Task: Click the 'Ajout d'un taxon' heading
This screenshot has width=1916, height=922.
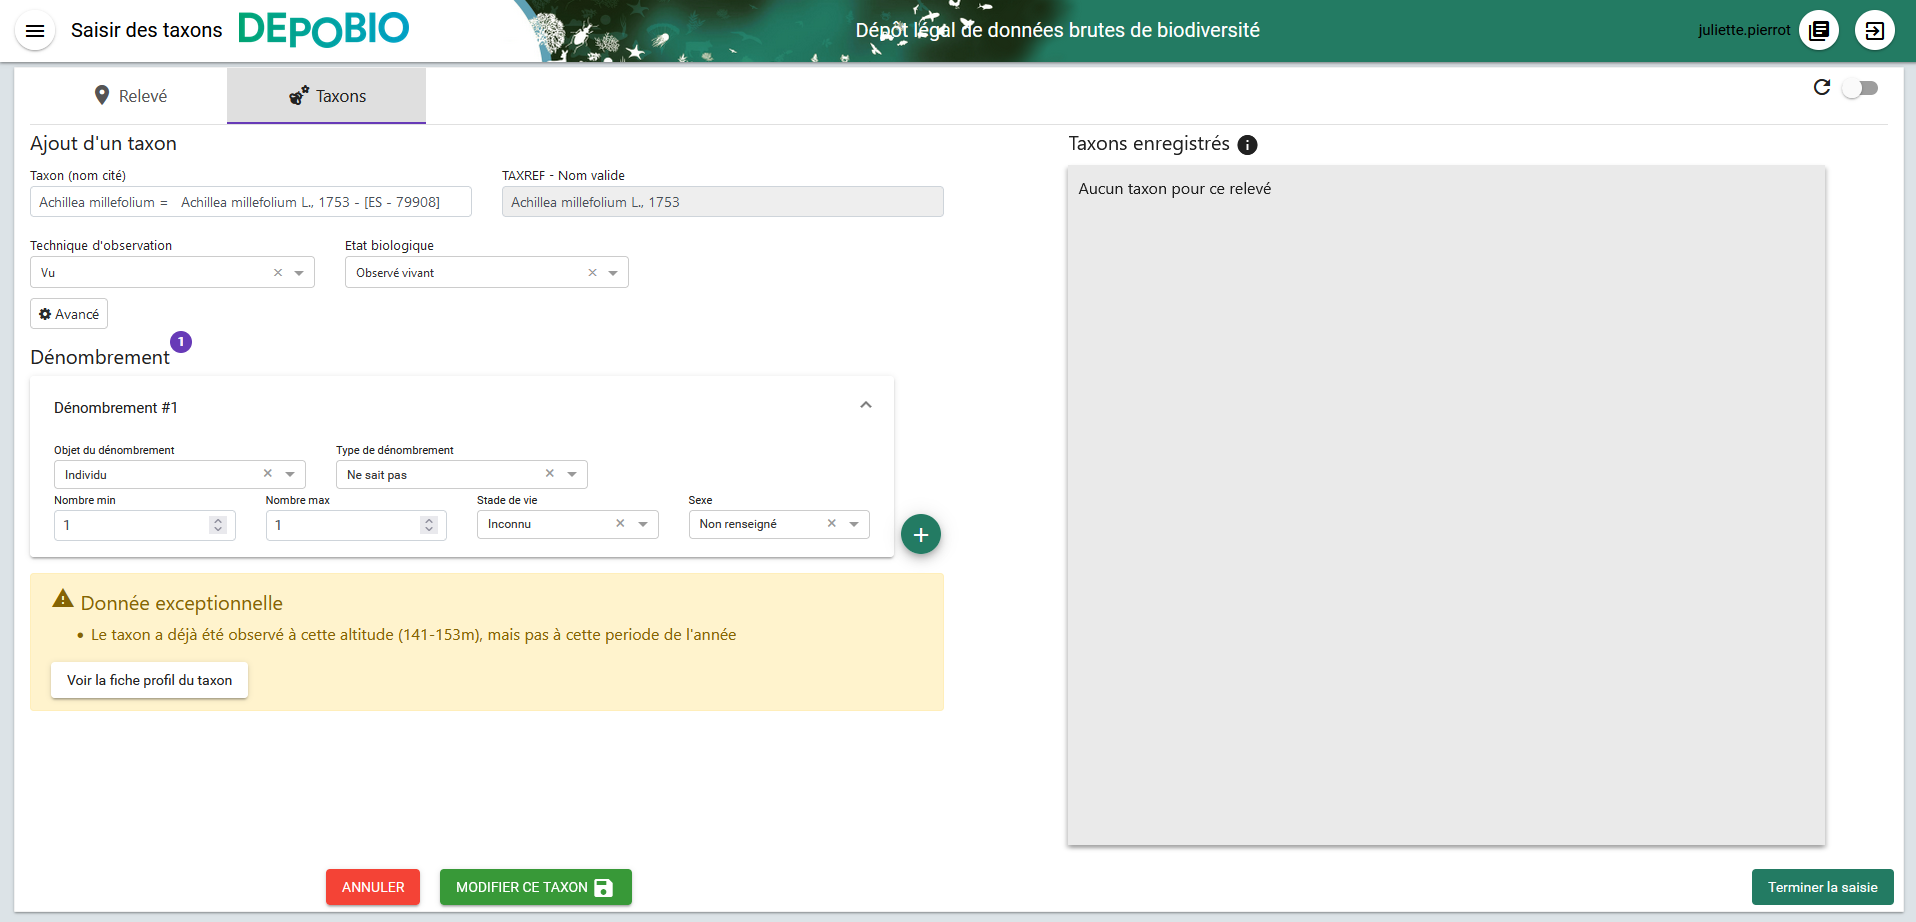Action: click(103, 144)
